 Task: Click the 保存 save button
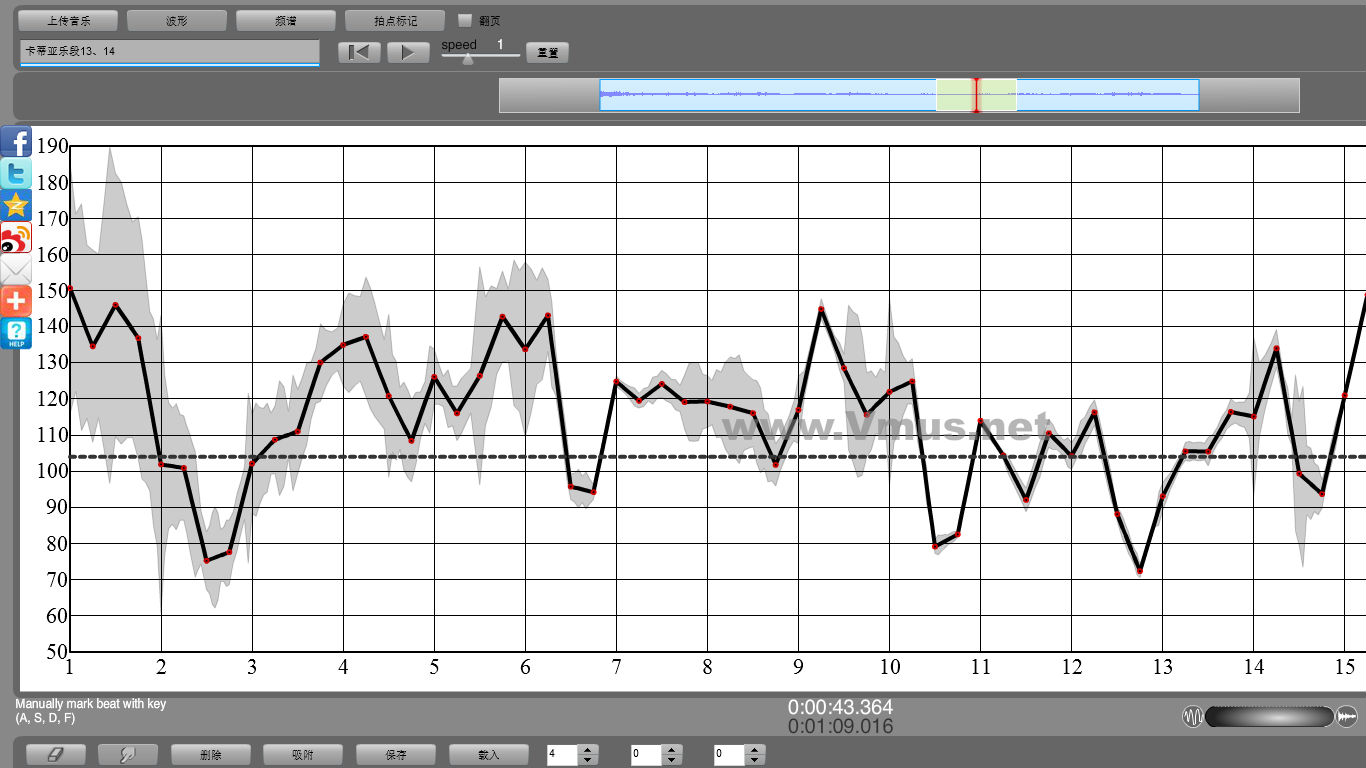(x=395, y=755)
